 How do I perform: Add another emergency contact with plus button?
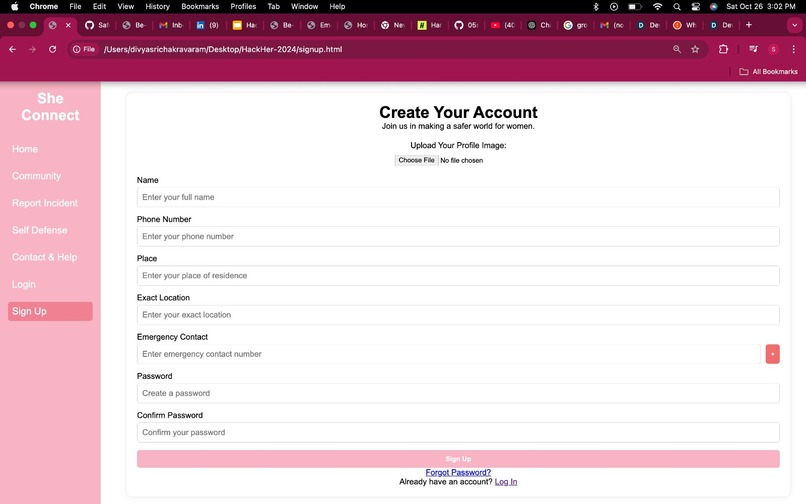[x=773, y=354]
